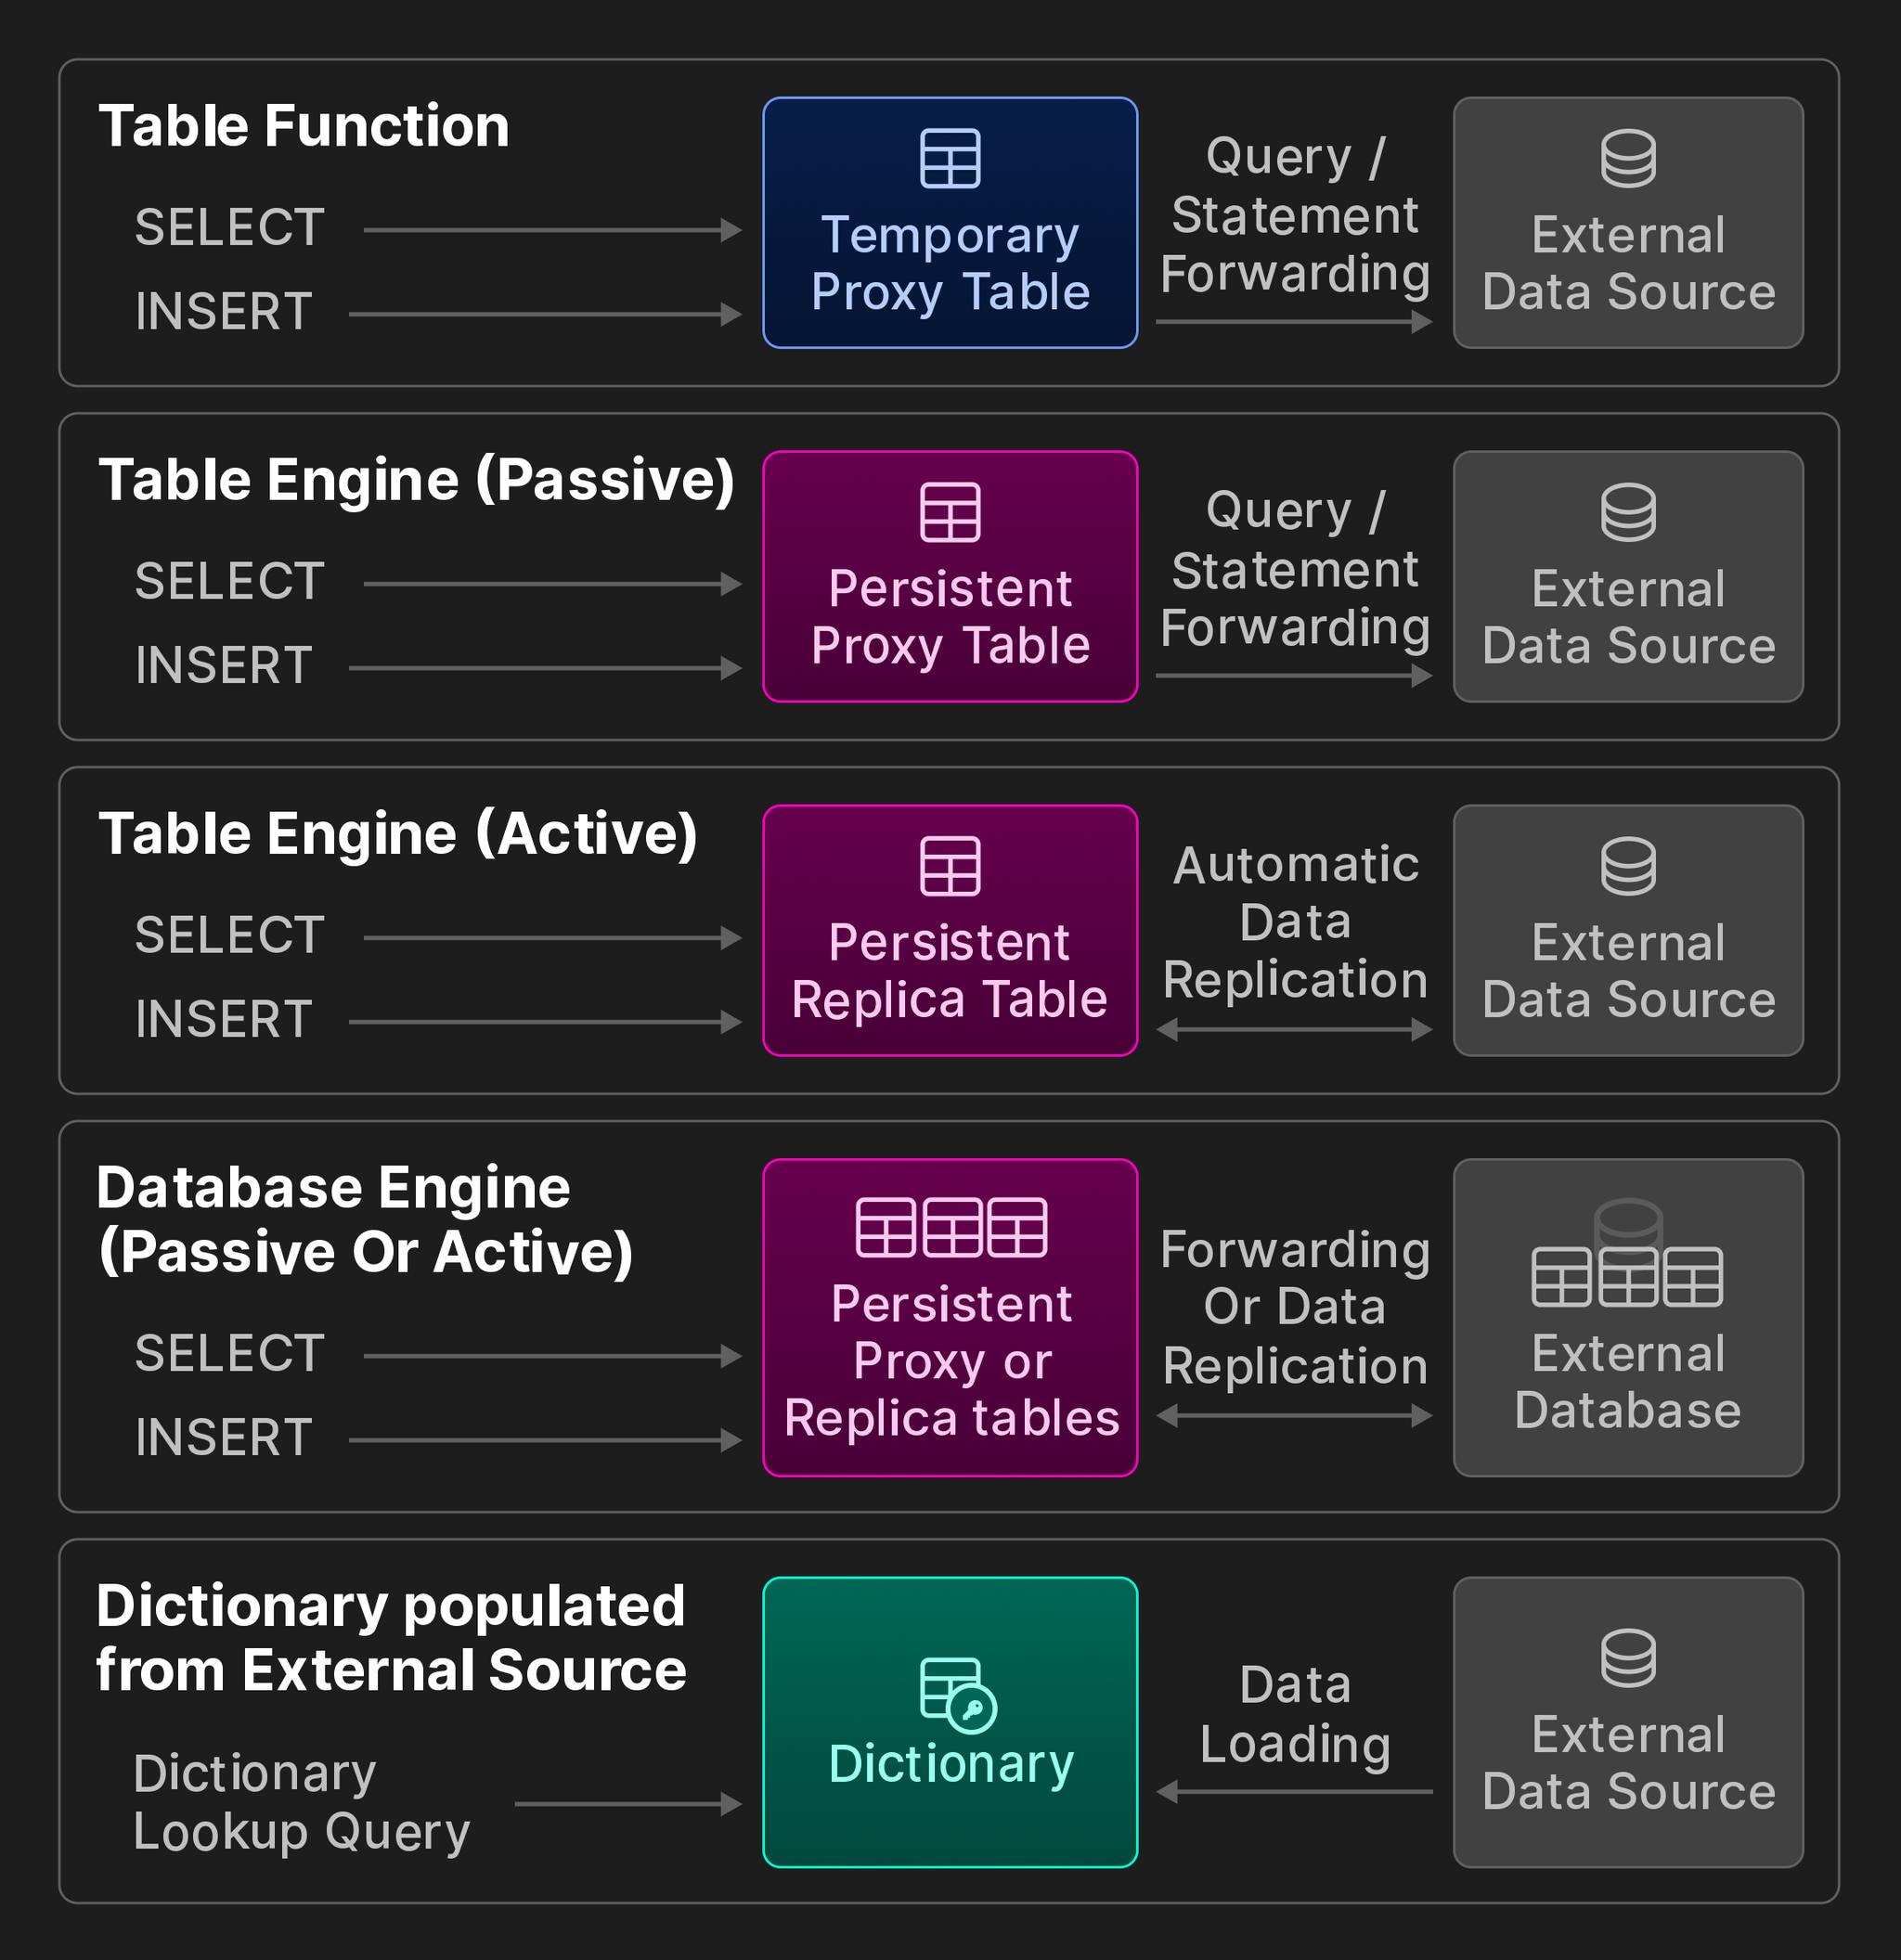
Task: Click the Data Loading label
Action: [x=1295, y=1714]
